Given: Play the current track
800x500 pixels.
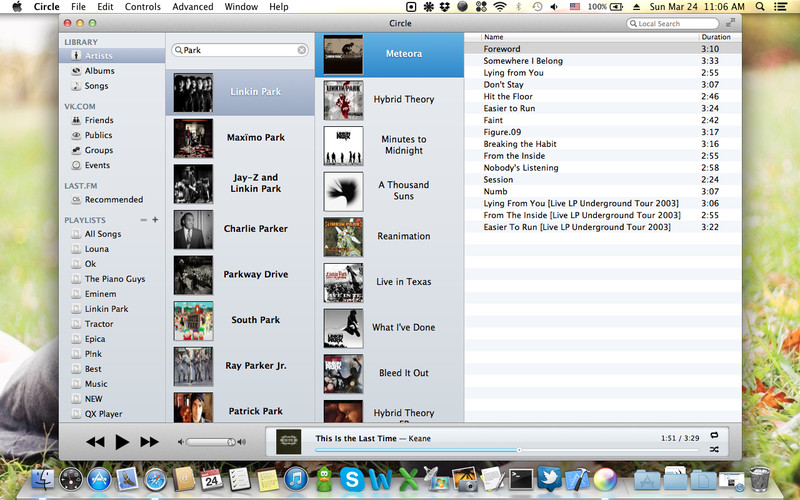Looking at the screenshot, I should coord(121,442).
